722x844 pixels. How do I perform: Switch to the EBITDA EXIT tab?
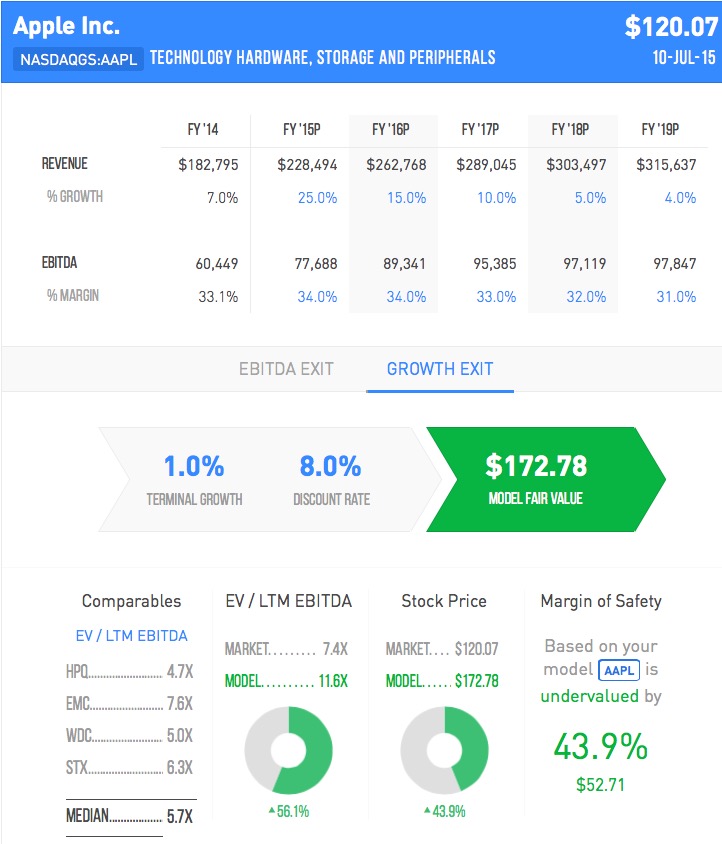286,368
